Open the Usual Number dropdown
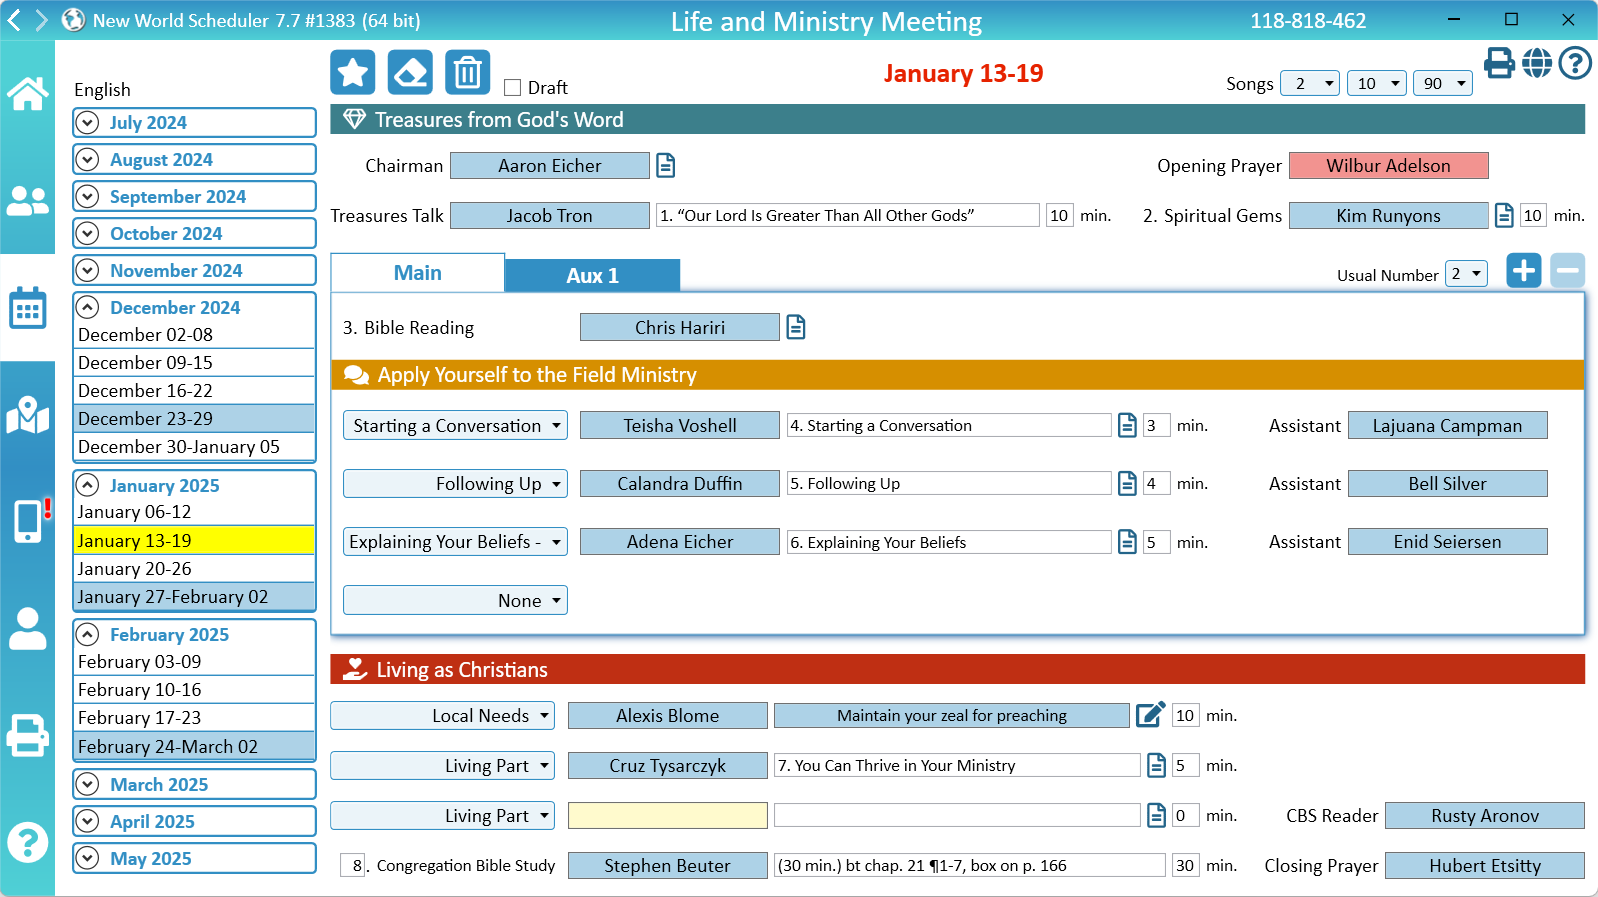The width and height of the screenshot is (1598, 897). pyautogui.click(x=1467, y=273)
